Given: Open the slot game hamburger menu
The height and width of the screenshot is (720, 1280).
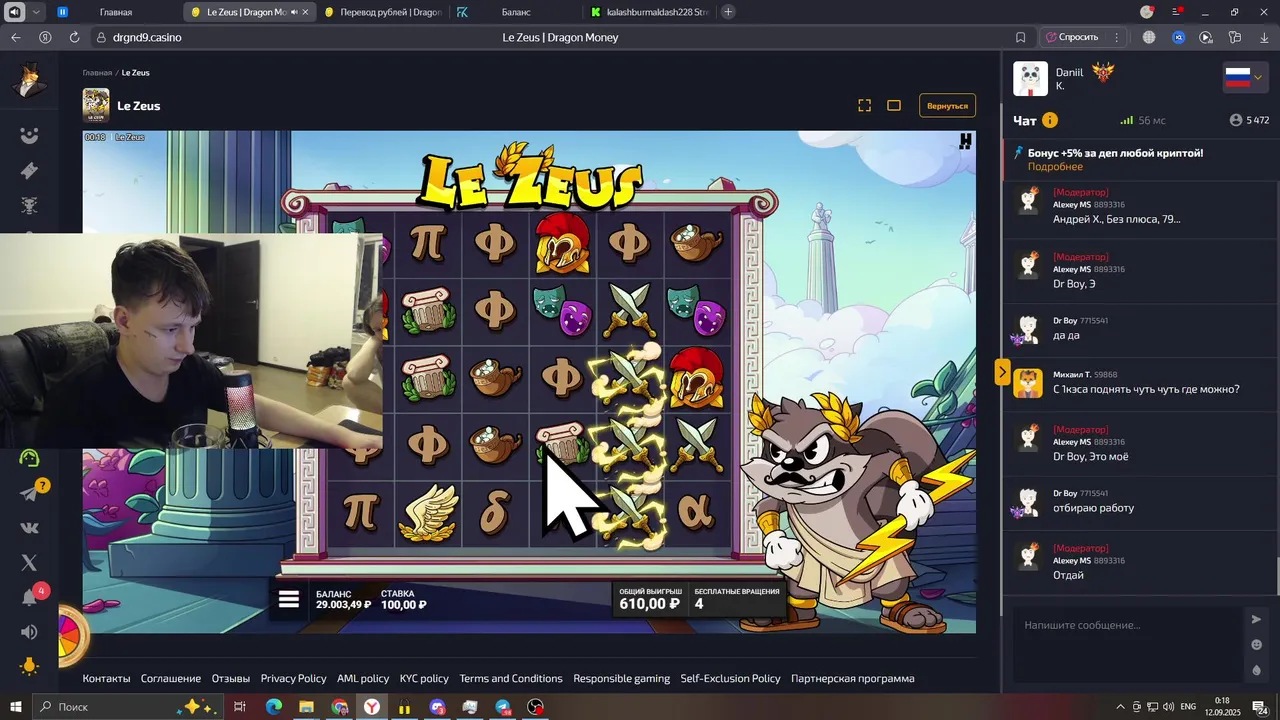Looking at the screenshot, I should pyautogui.click(x=288, y=599).
